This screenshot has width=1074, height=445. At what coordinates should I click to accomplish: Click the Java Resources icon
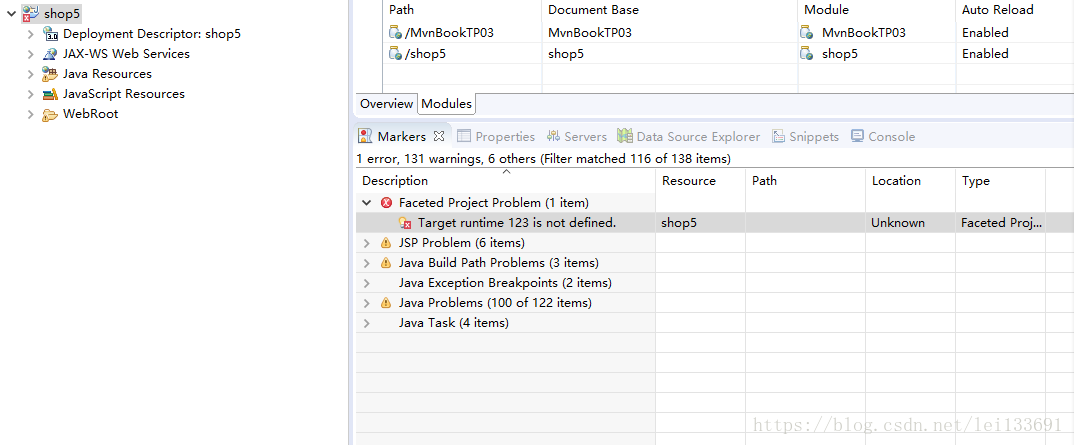coord(50,73)
